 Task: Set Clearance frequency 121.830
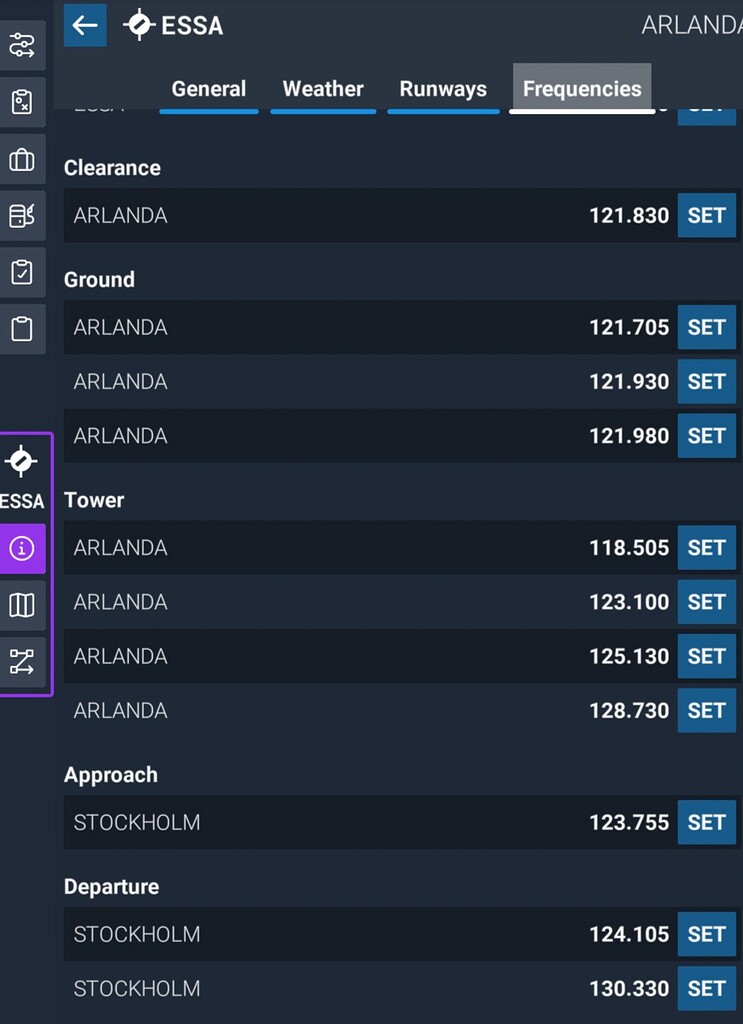pyautogui.click(x=706, y=216)
